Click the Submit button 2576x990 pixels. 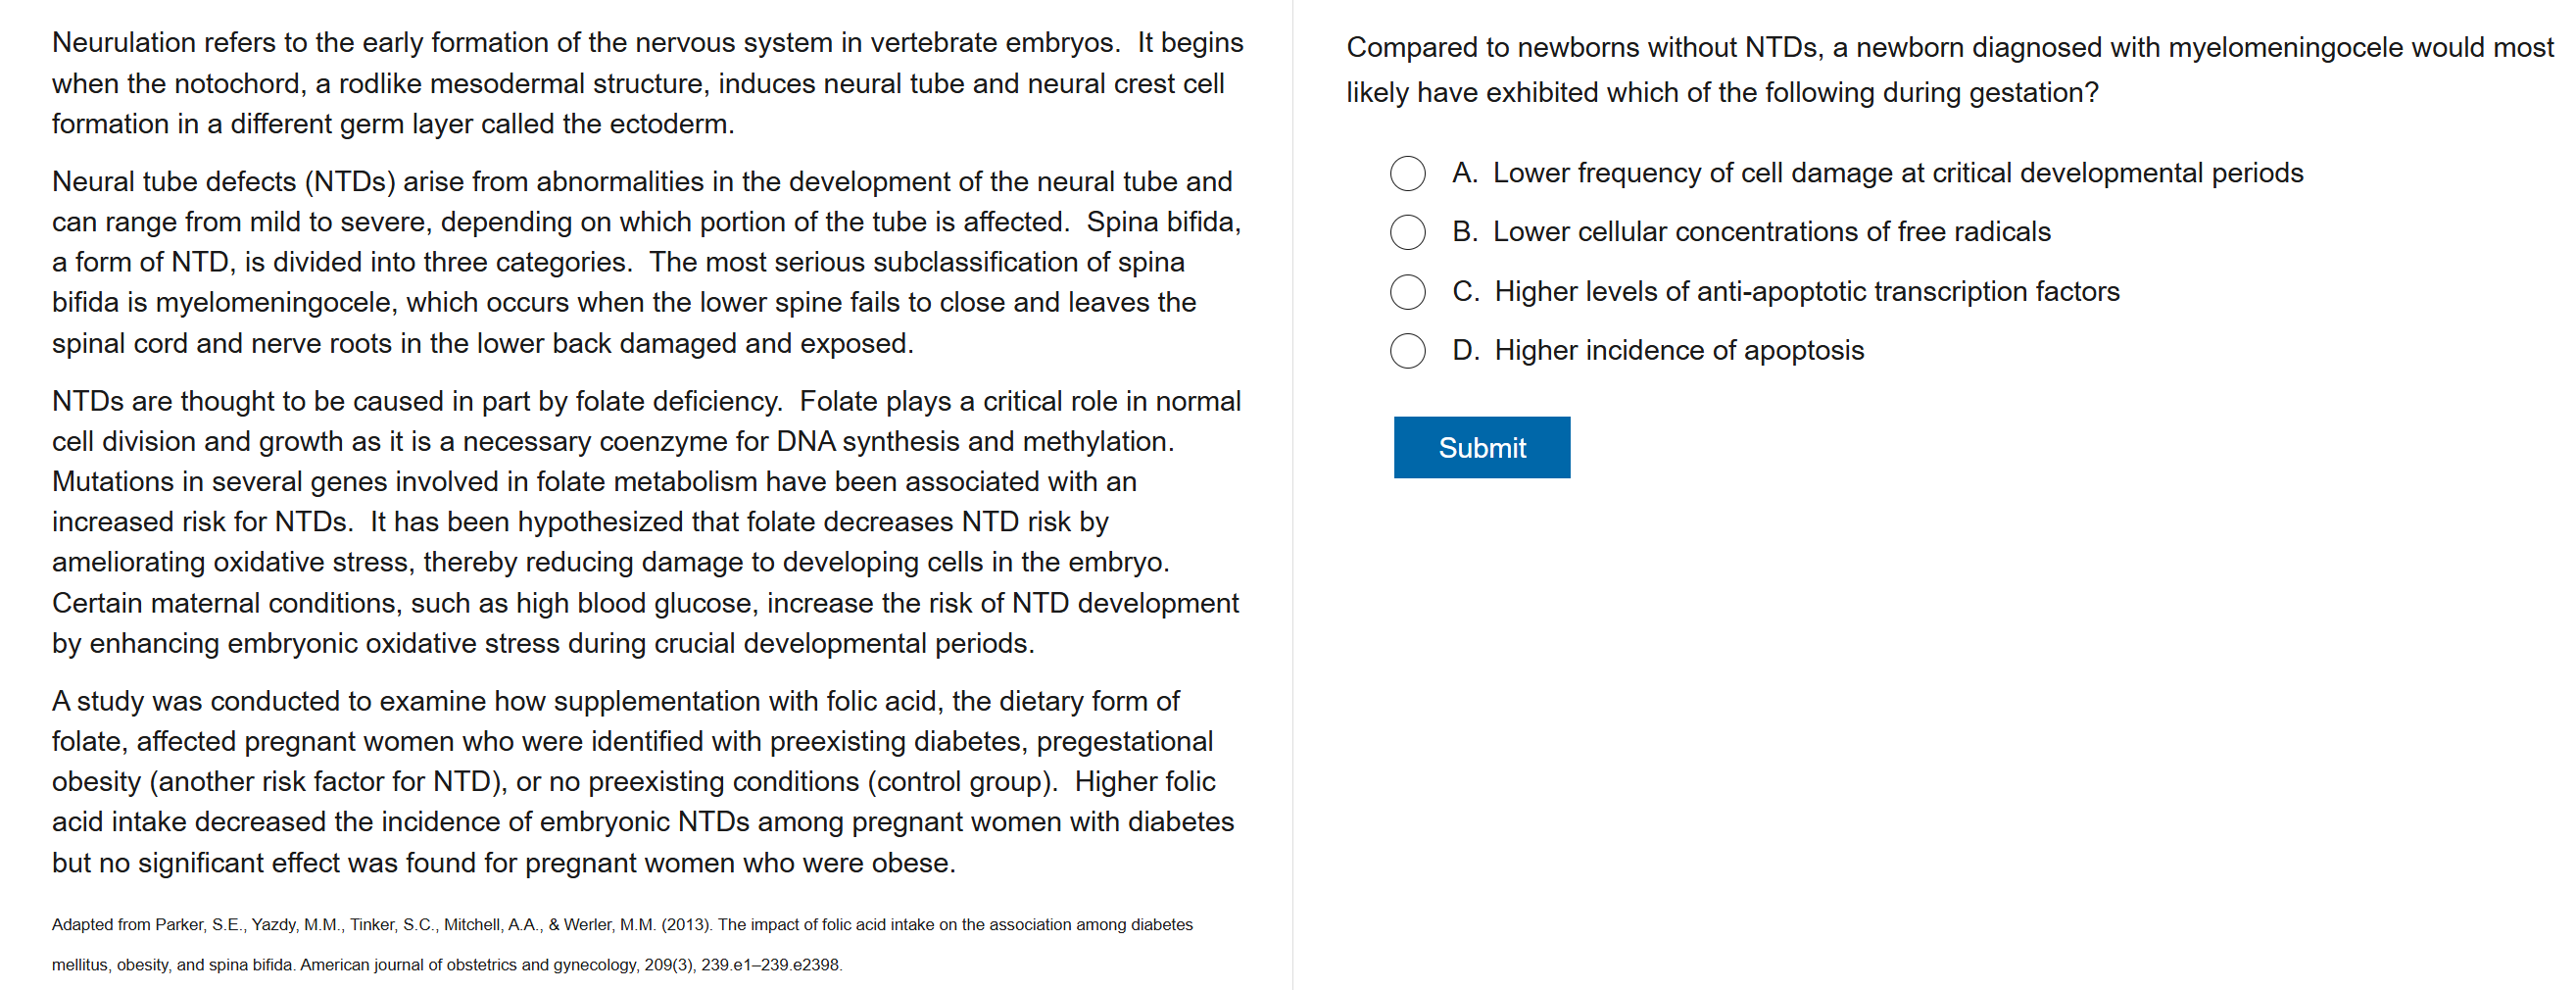pyautogui.click(x=1481, y=447)
